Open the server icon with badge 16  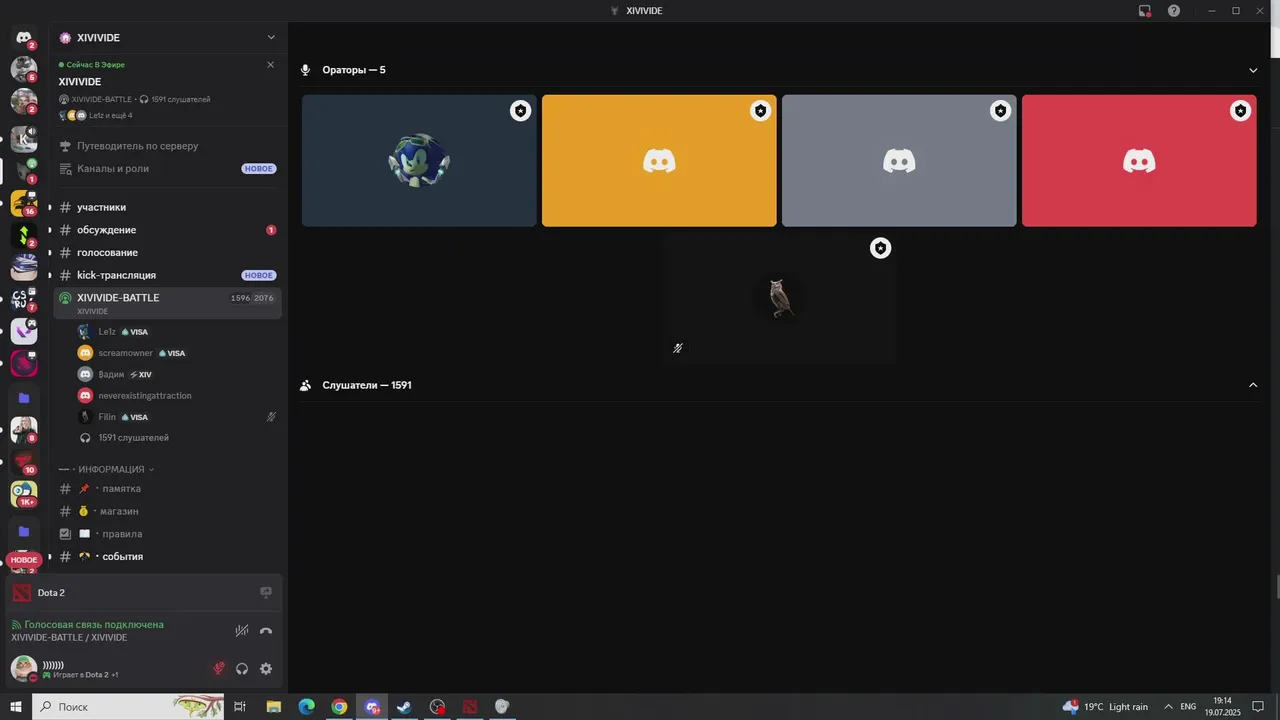click(24, 203)
